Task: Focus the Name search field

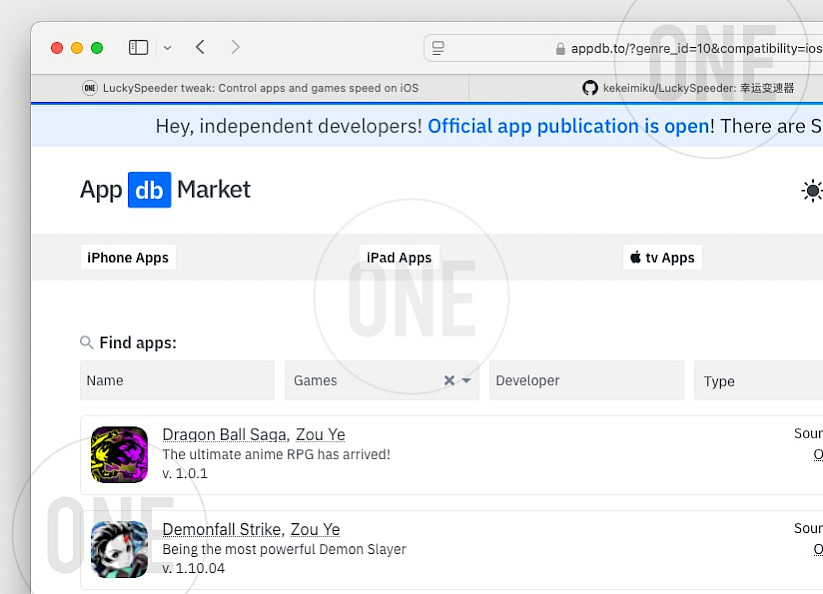Action: coord(177,380)
